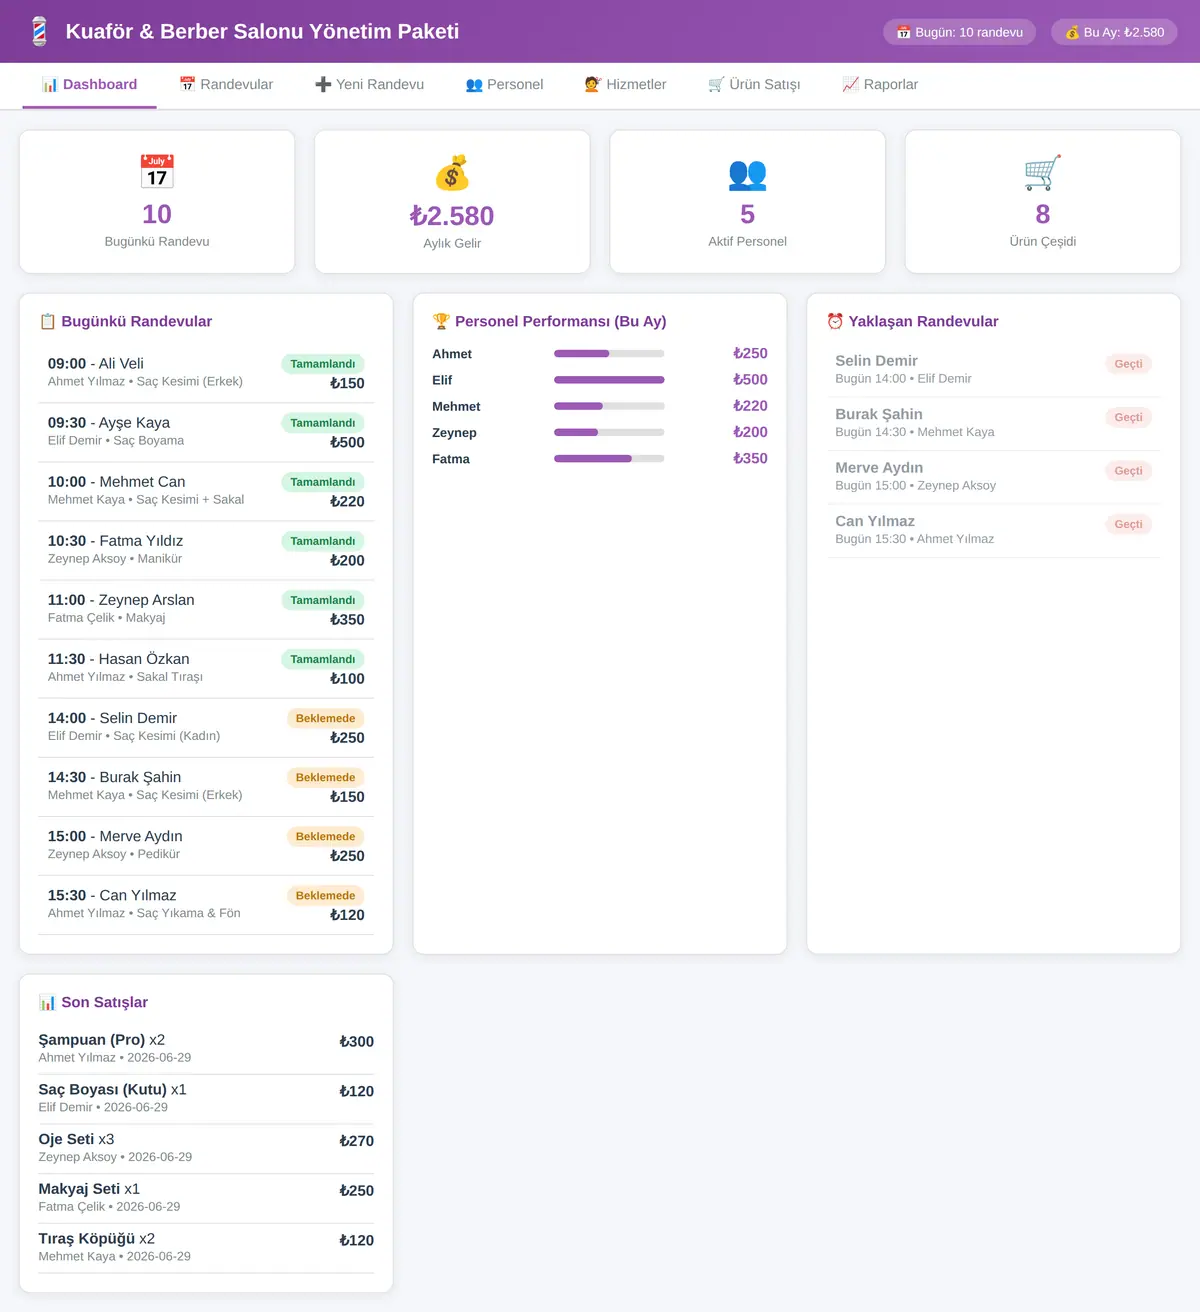Click the 'Bu Ay: ₺2.580' header badge

[1114, 32]
